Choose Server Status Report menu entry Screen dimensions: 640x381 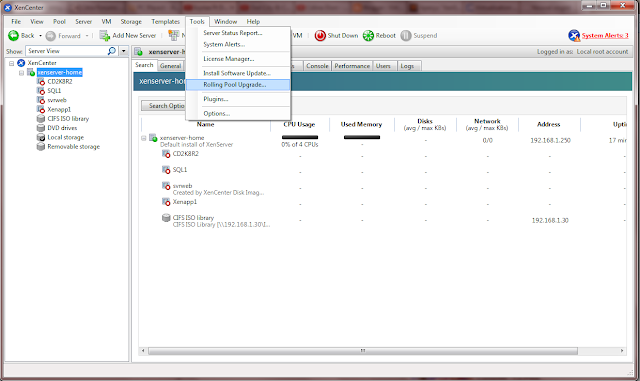[x=238, y=33]
